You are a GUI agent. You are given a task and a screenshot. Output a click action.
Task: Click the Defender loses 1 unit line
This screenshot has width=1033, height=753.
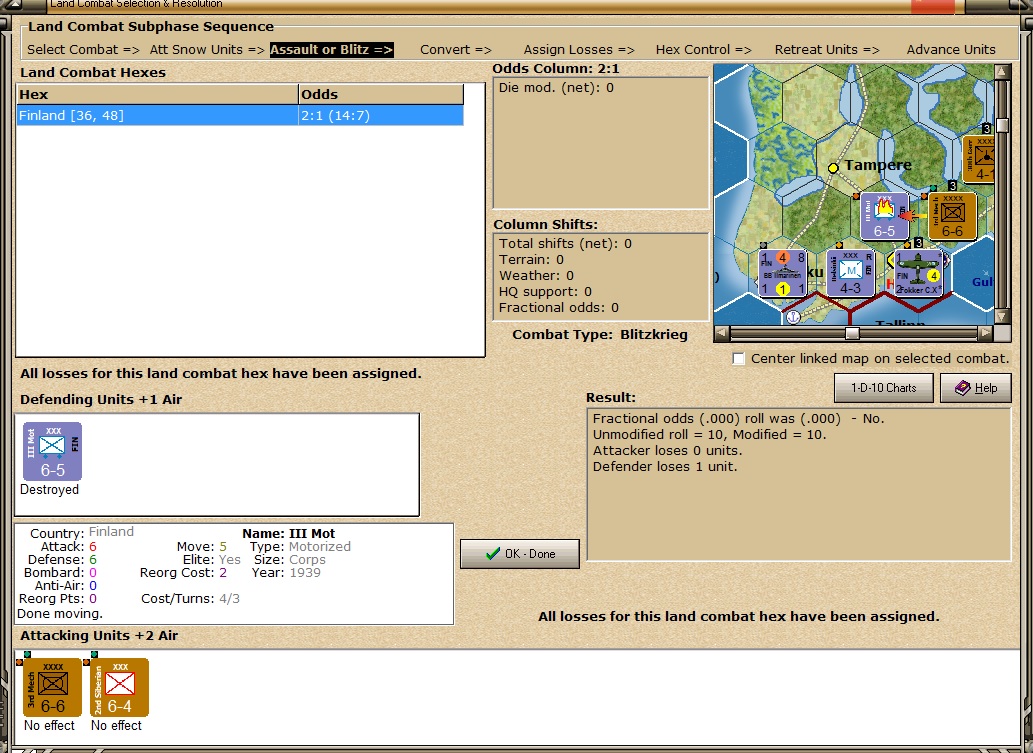coord(665,466)
